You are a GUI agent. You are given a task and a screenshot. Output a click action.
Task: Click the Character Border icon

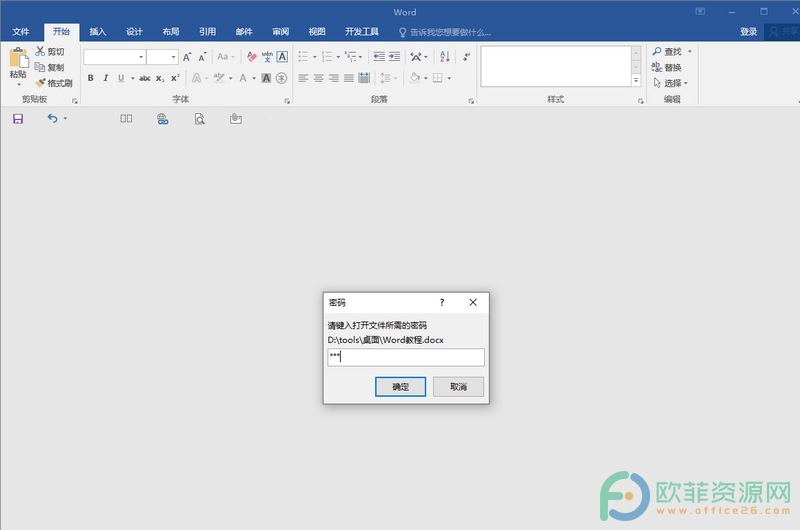click(x=282, y=57)
